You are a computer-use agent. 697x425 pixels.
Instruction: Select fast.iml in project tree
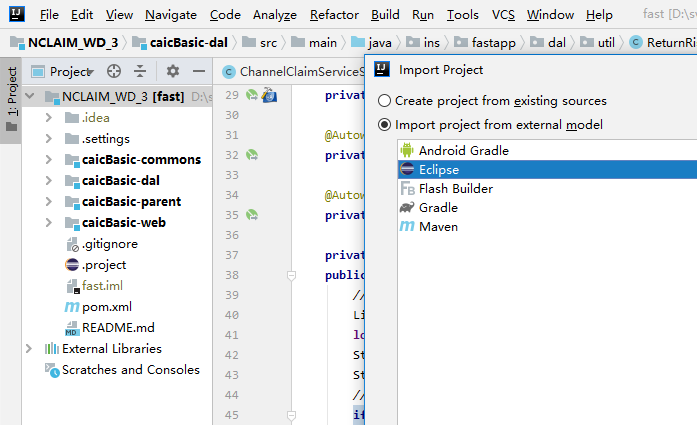102,286
